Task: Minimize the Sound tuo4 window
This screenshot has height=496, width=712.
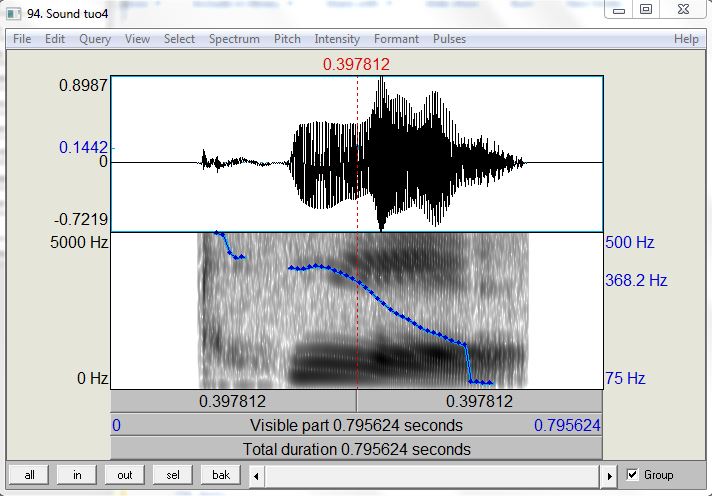Action: [x=618, y=10]
